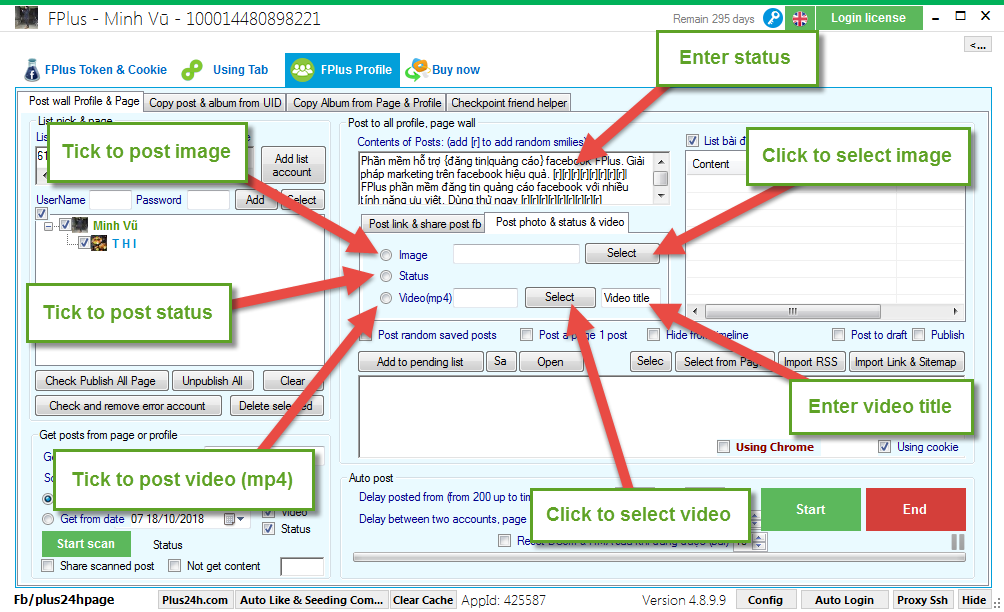Toggle the Using Chrome checkbox

(x=724, y=447)
